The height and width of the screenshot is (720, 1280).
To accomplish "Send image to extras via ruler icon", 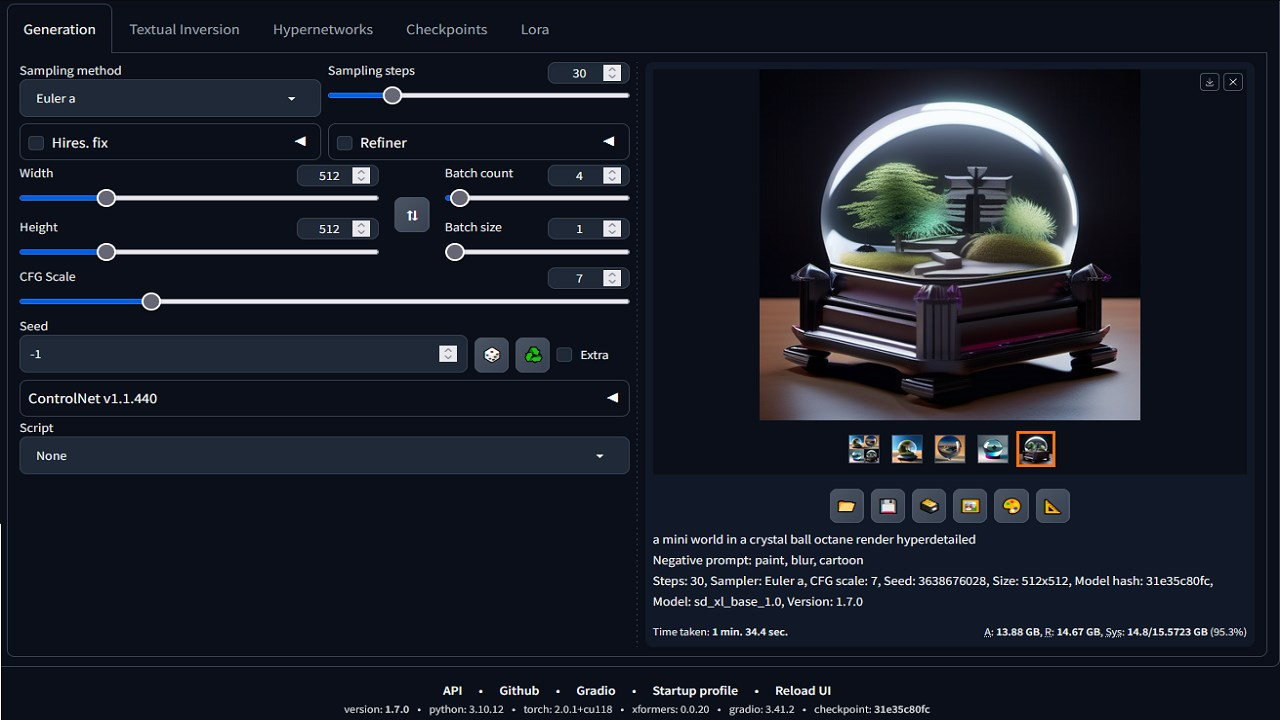I will (1051, 505).
